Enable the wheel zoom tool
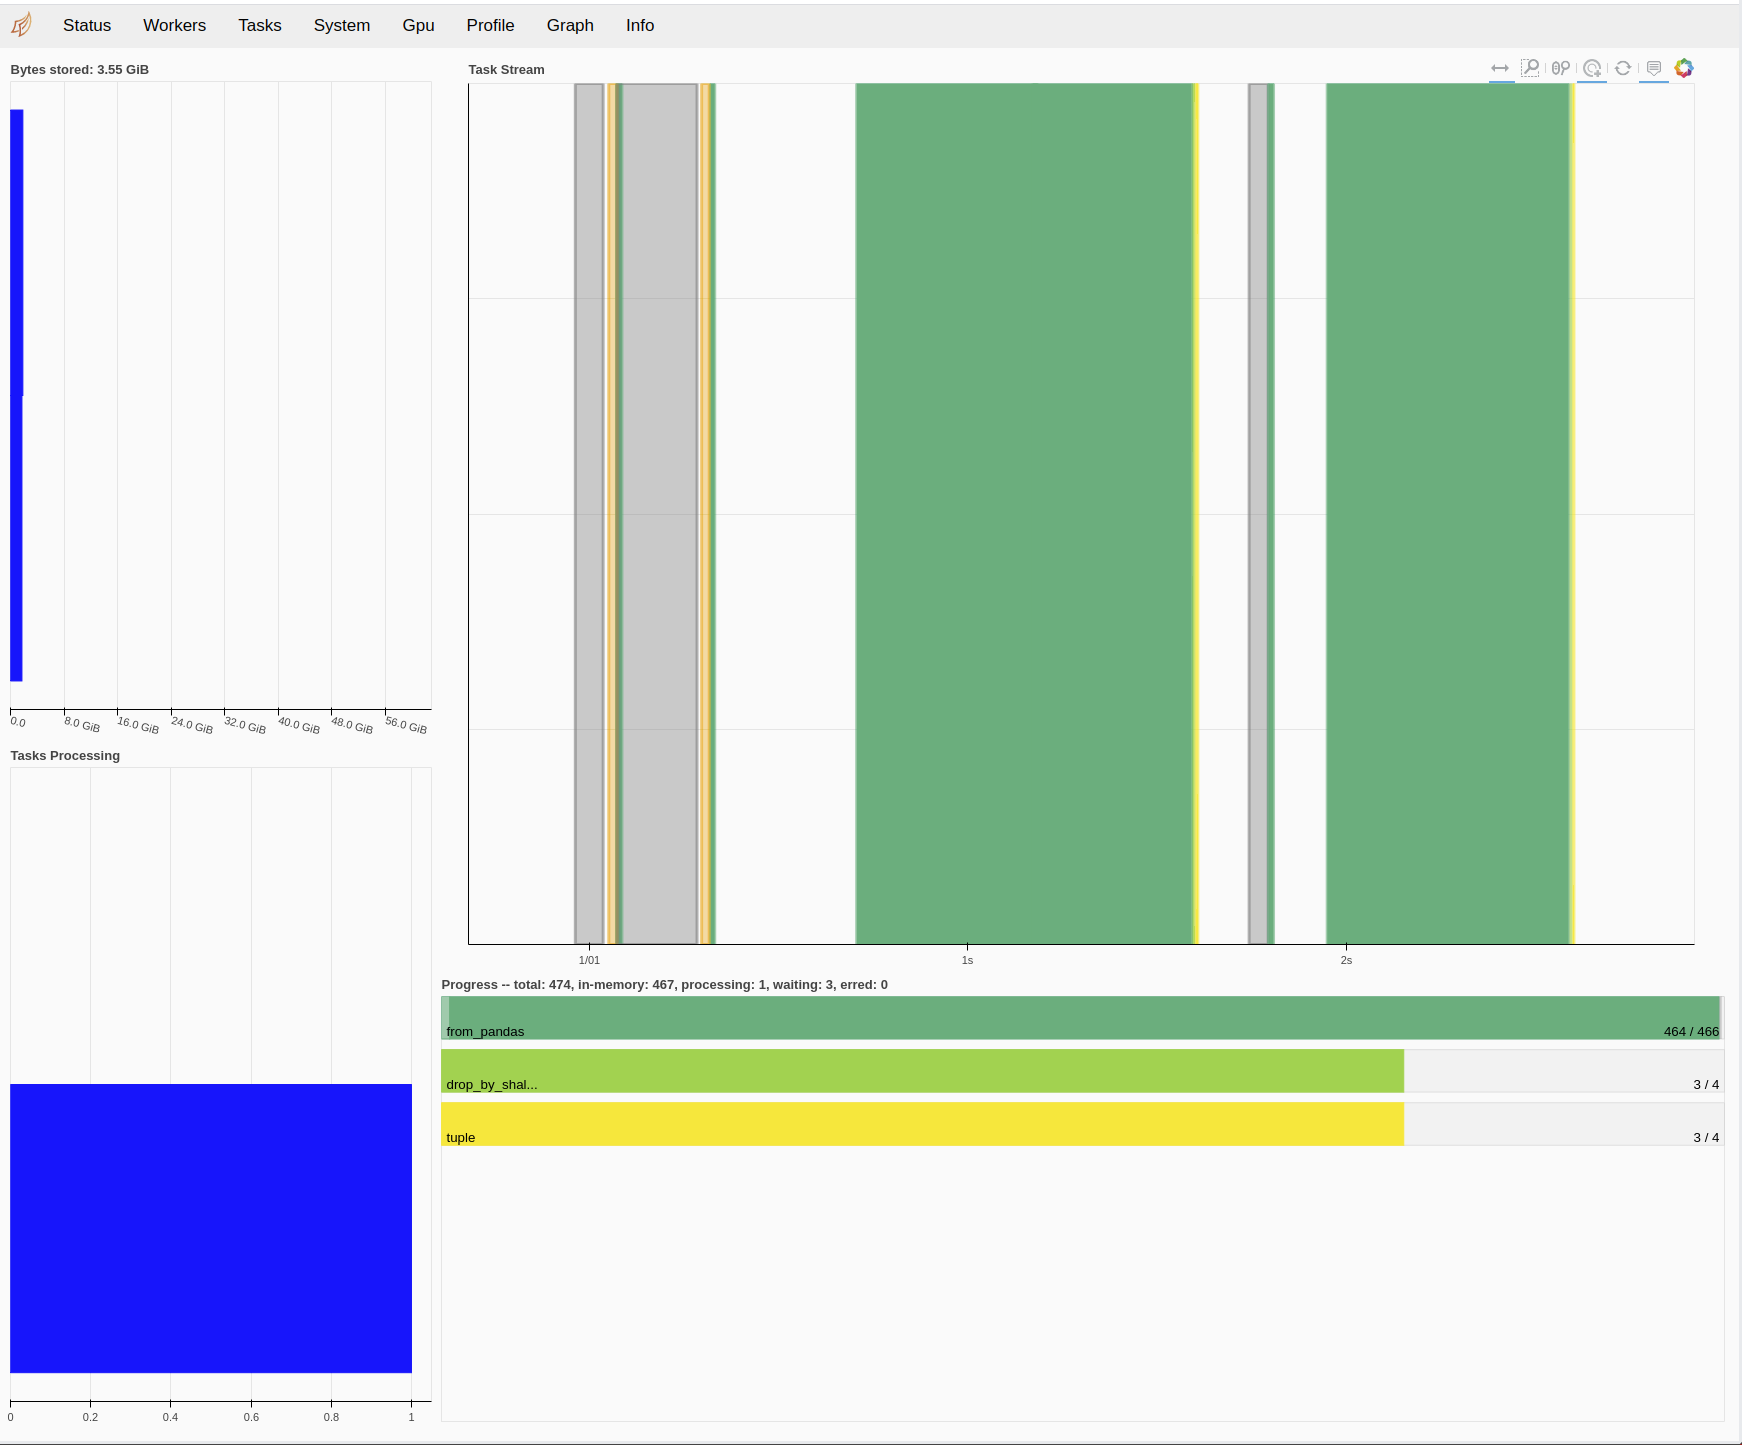Screen dimensions: 1742x1445 point(1561,68)
